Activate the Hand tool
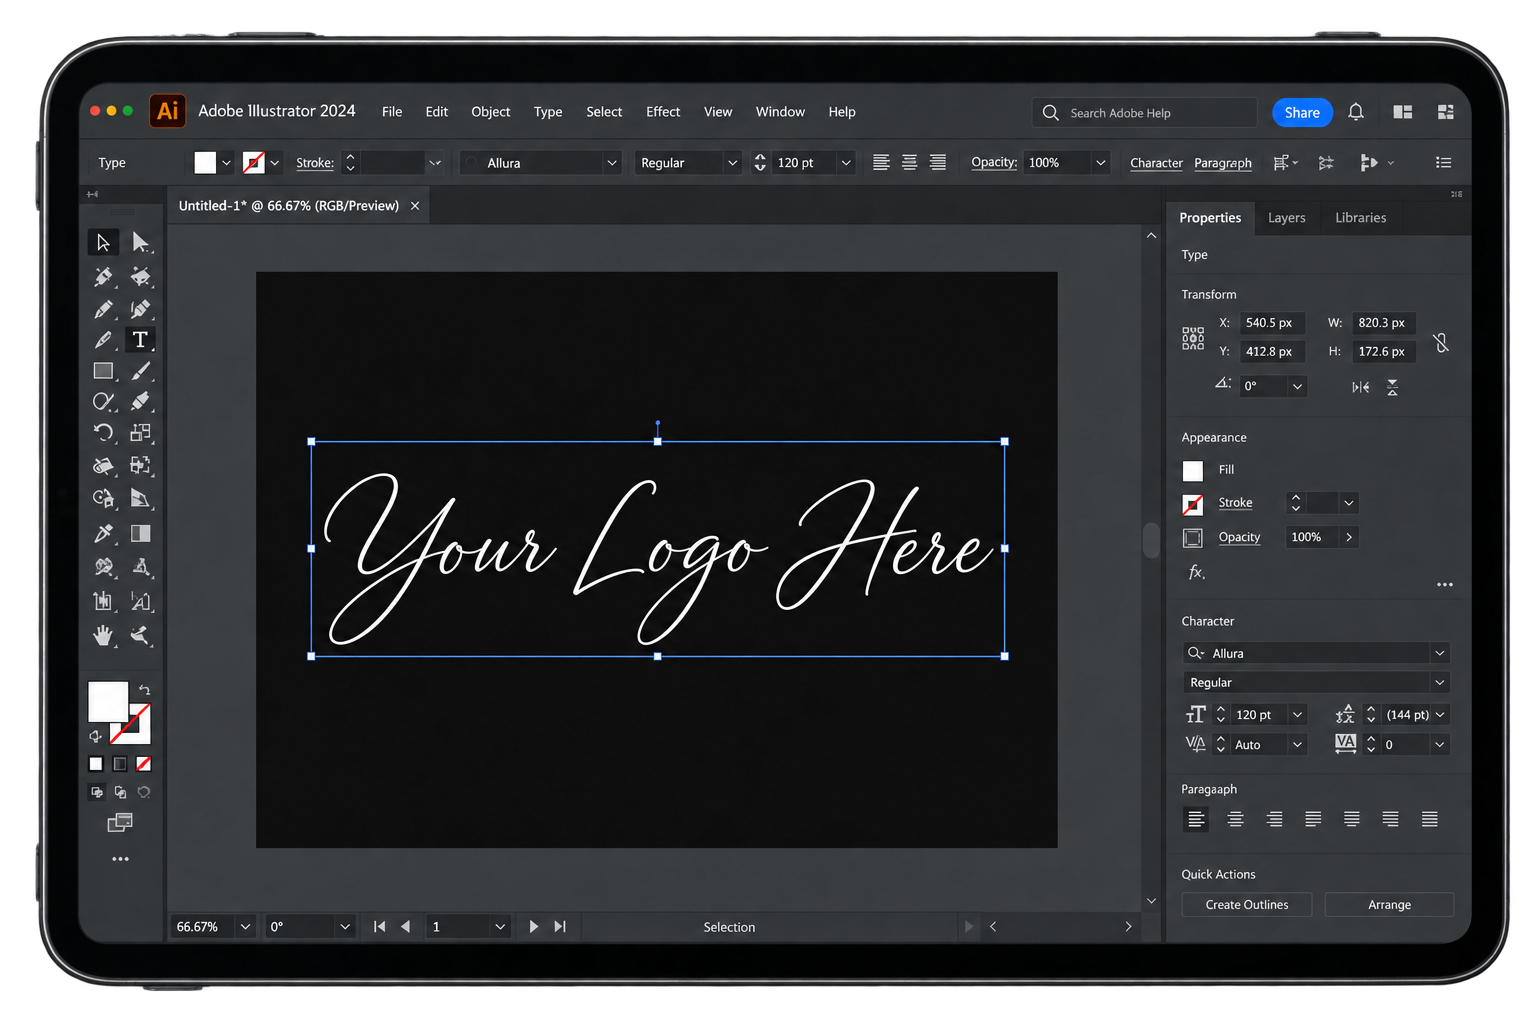Viewport: 1536px width, 1024px height. [103, 635]
